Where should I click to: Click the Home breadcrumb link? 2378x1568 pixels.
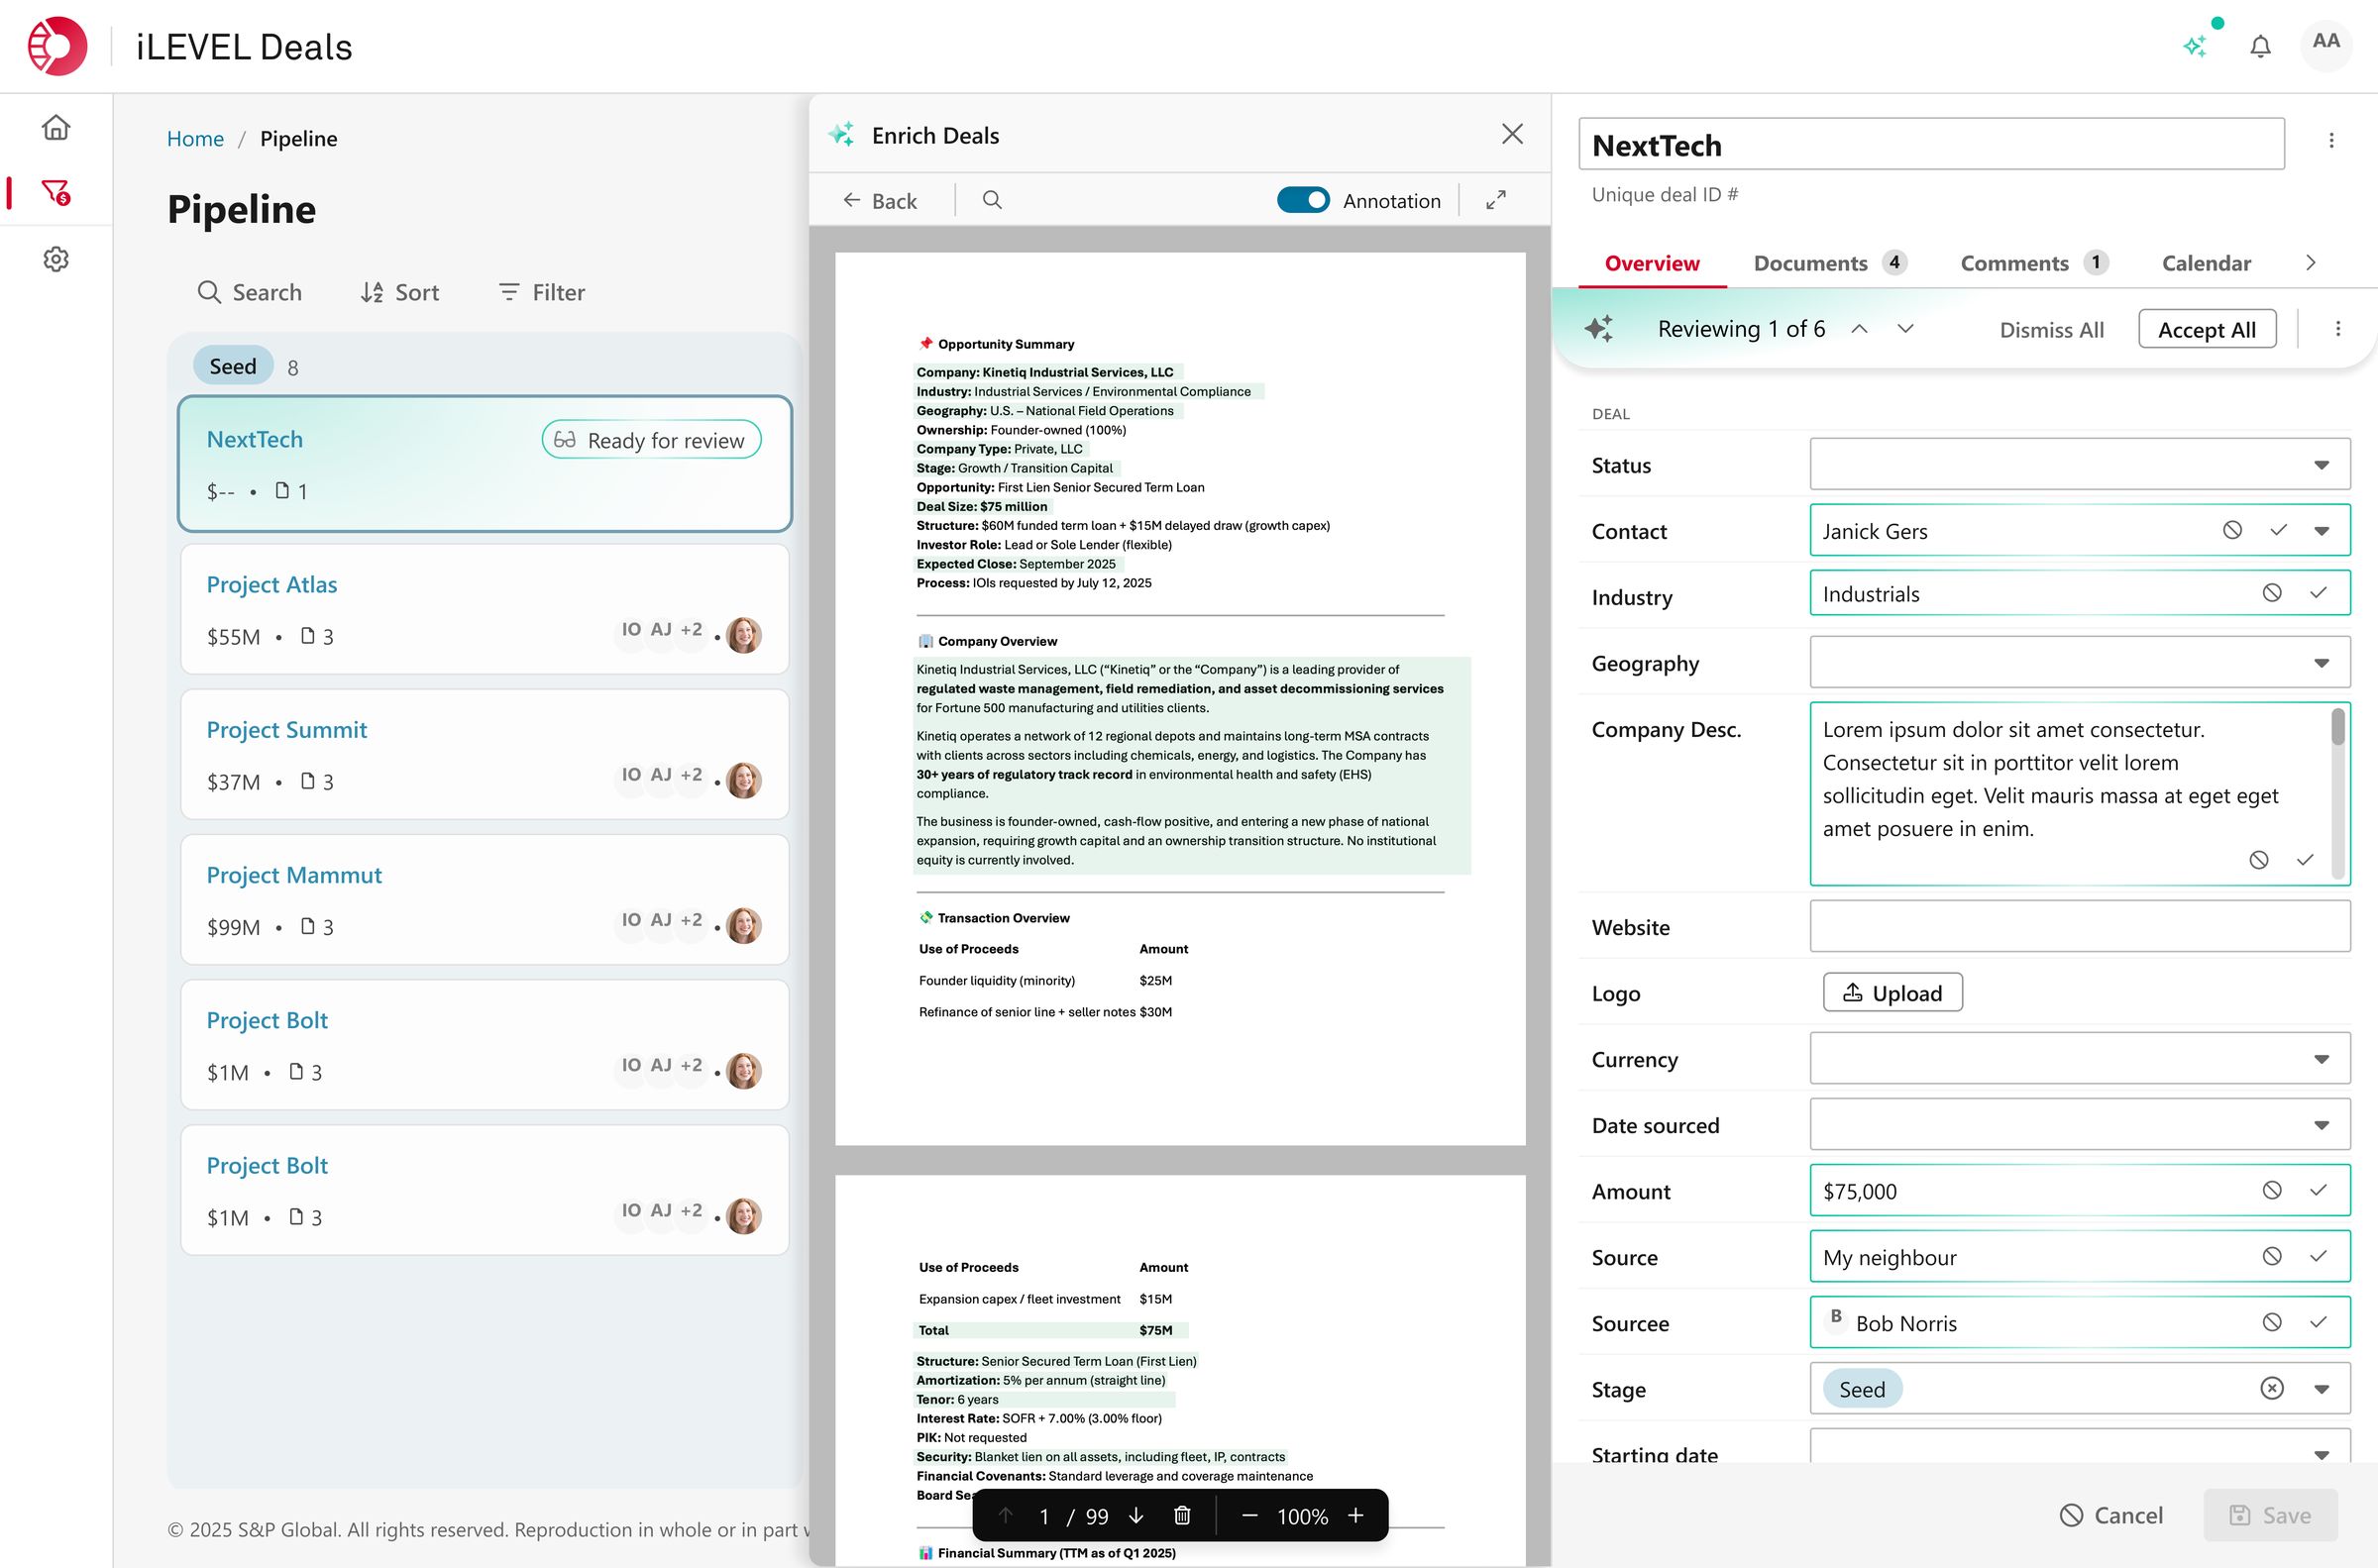[195, 138]
